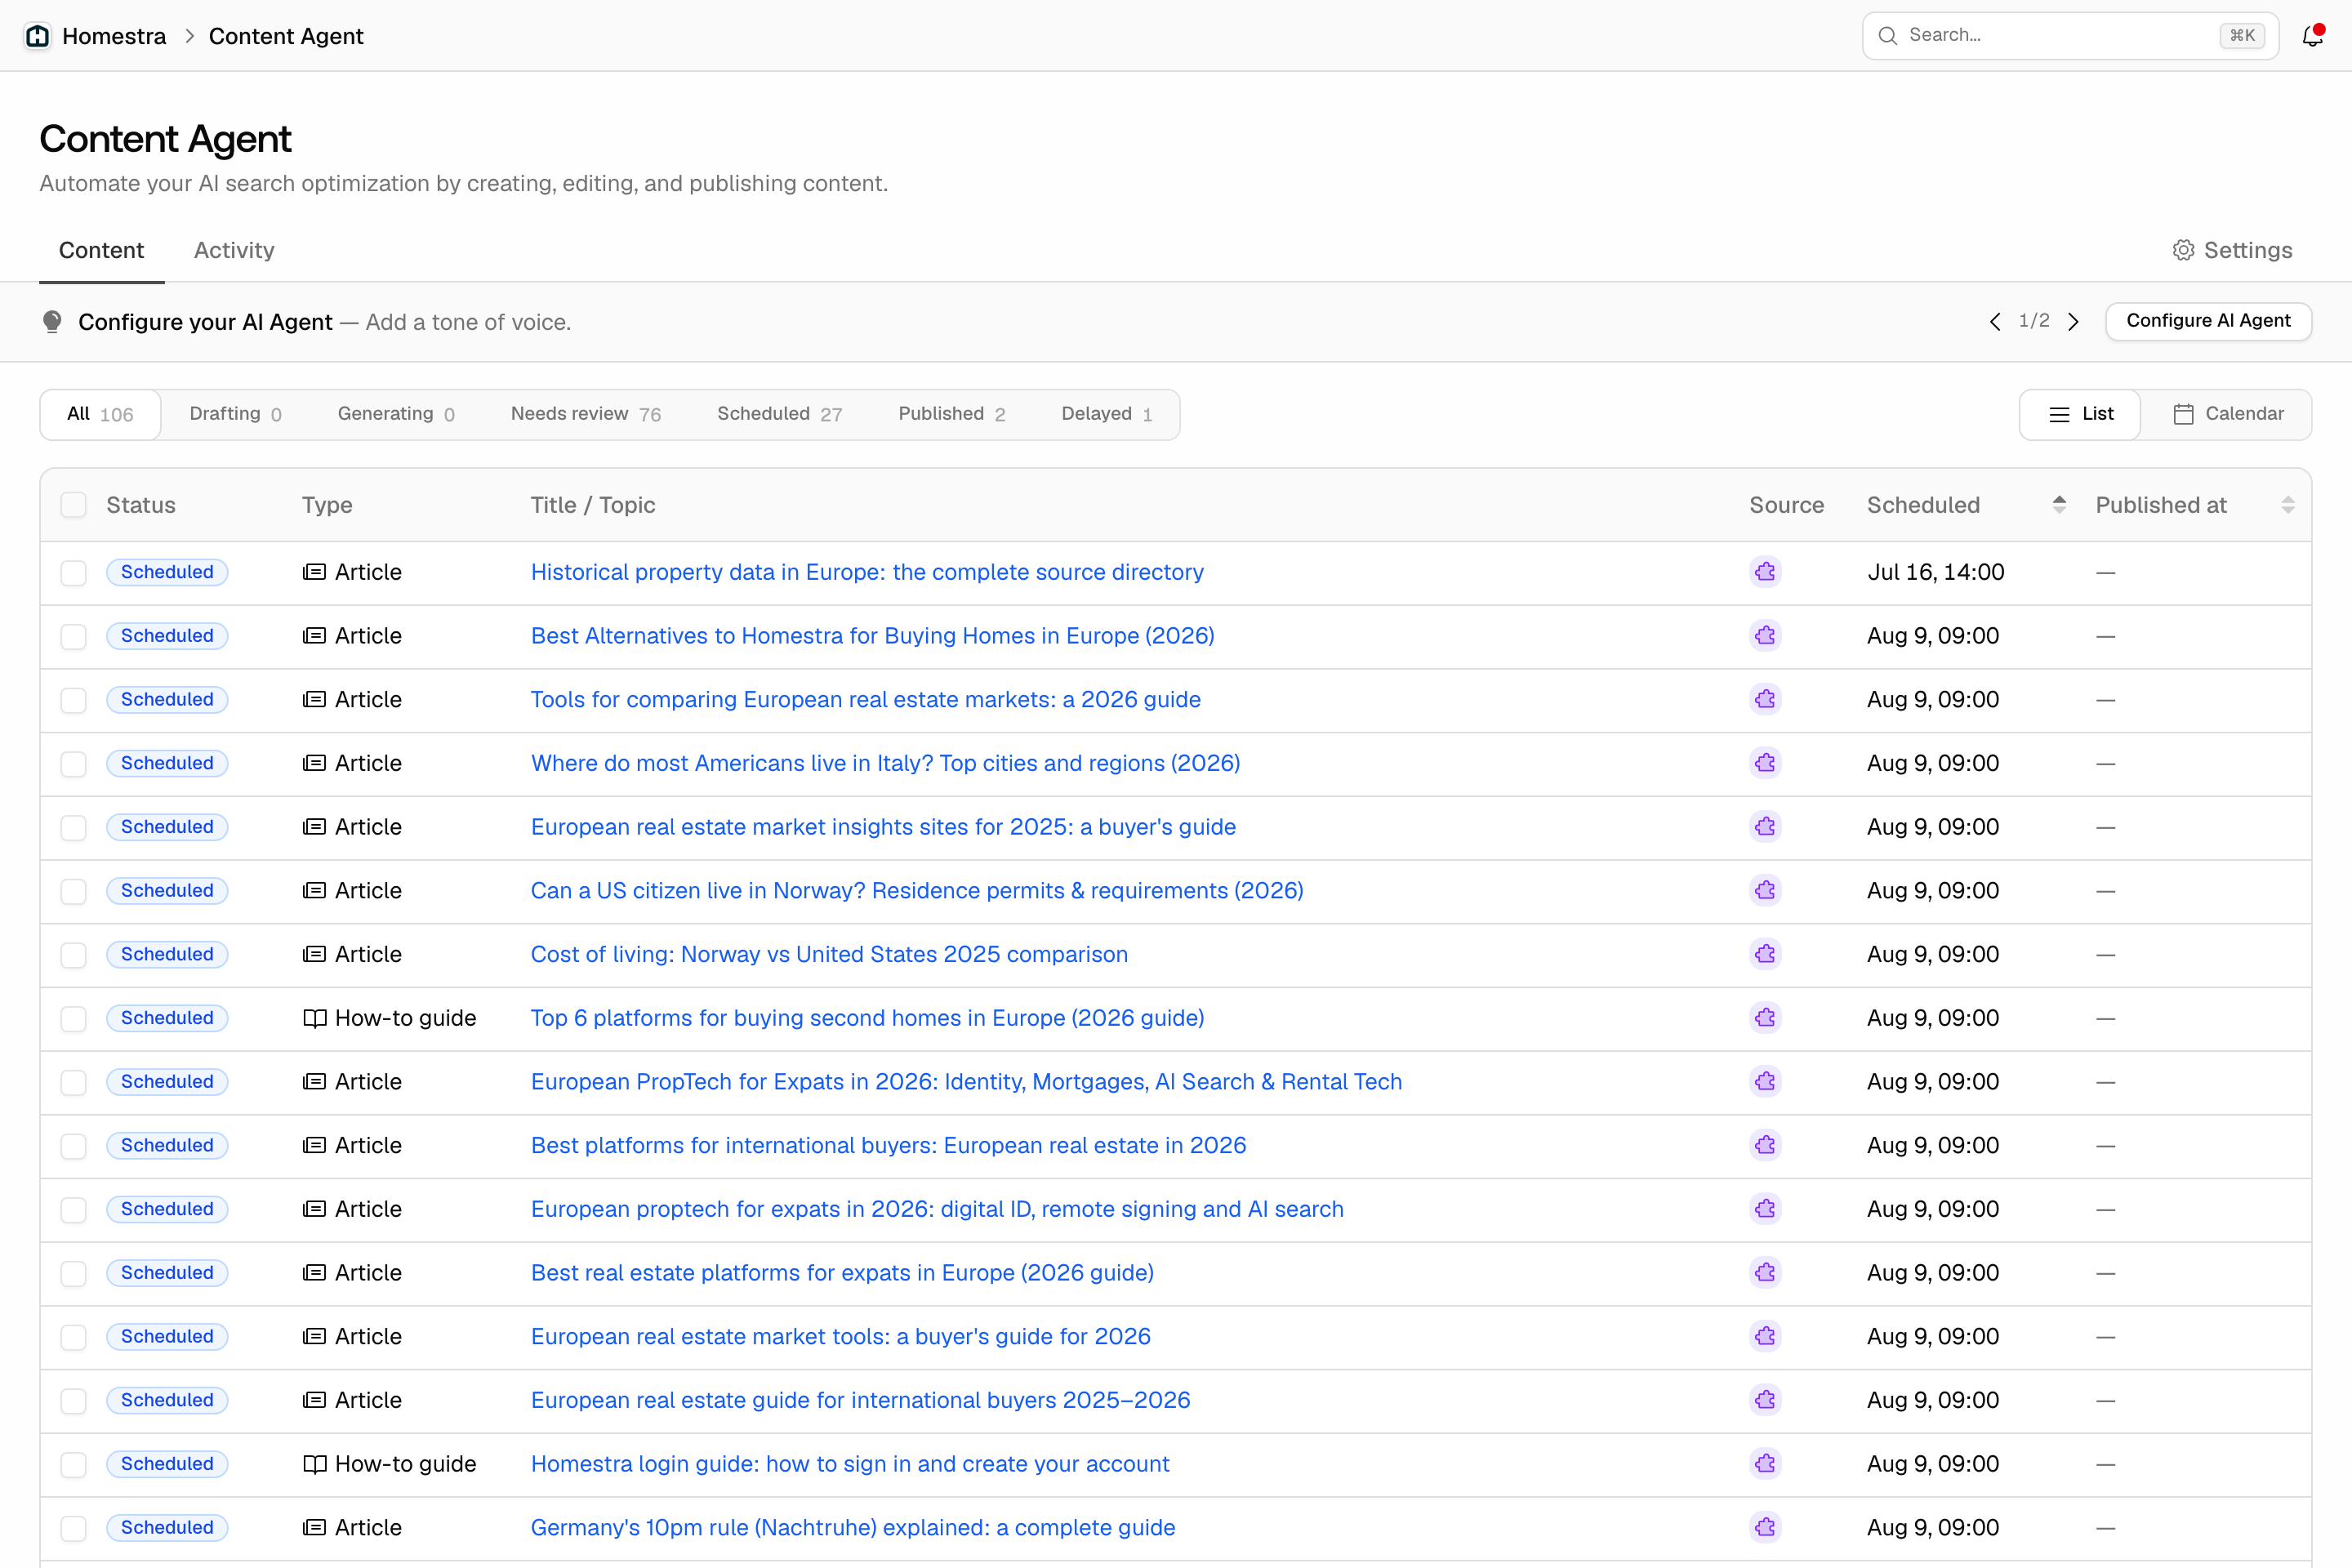
Task: Select the Content tab
Action: pyautogui.click(x=101, y=250)
